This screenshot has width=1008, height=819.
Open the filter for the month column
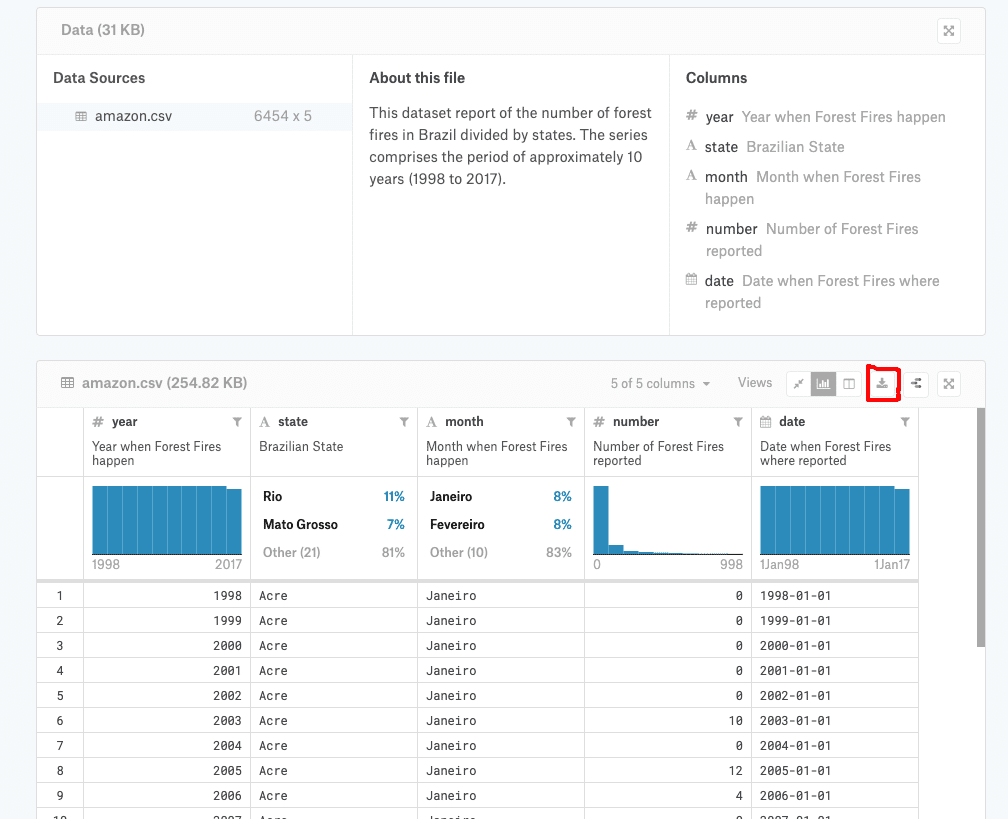pos(571,422)
